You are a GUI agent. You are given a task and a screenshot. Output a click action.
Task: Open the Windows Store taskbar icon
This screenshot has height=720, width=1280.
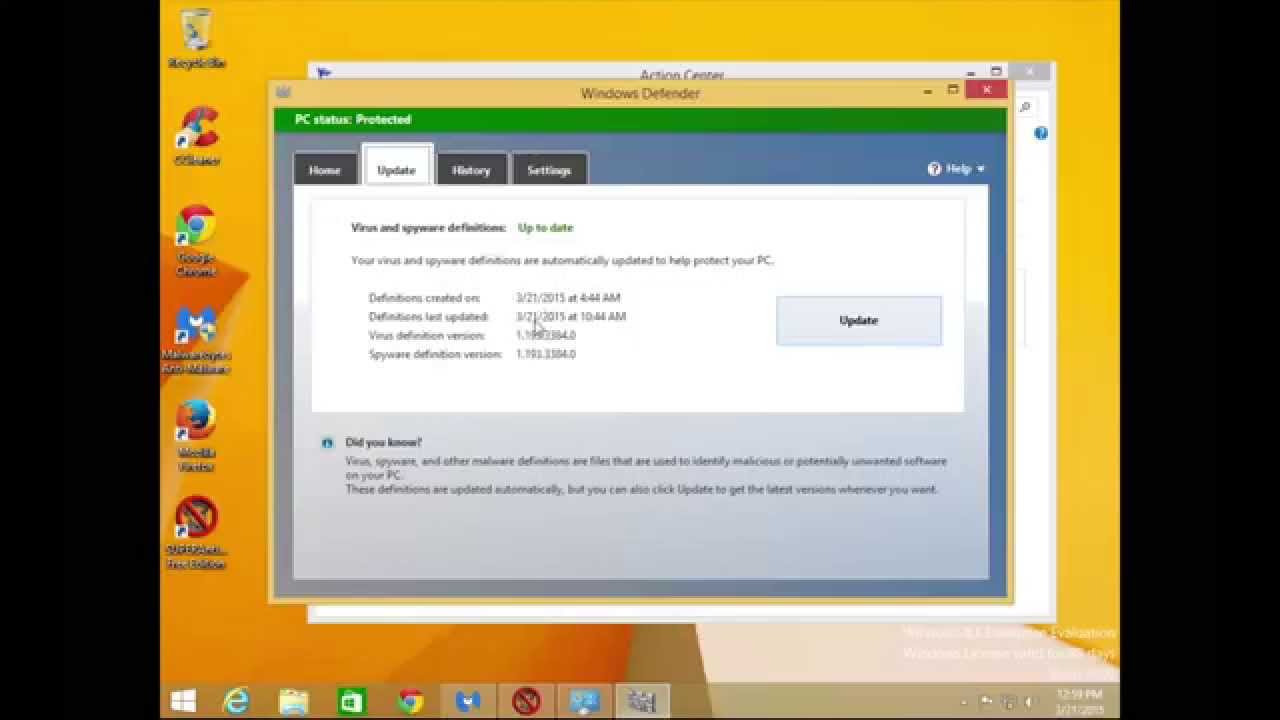(x=352, y=701)
